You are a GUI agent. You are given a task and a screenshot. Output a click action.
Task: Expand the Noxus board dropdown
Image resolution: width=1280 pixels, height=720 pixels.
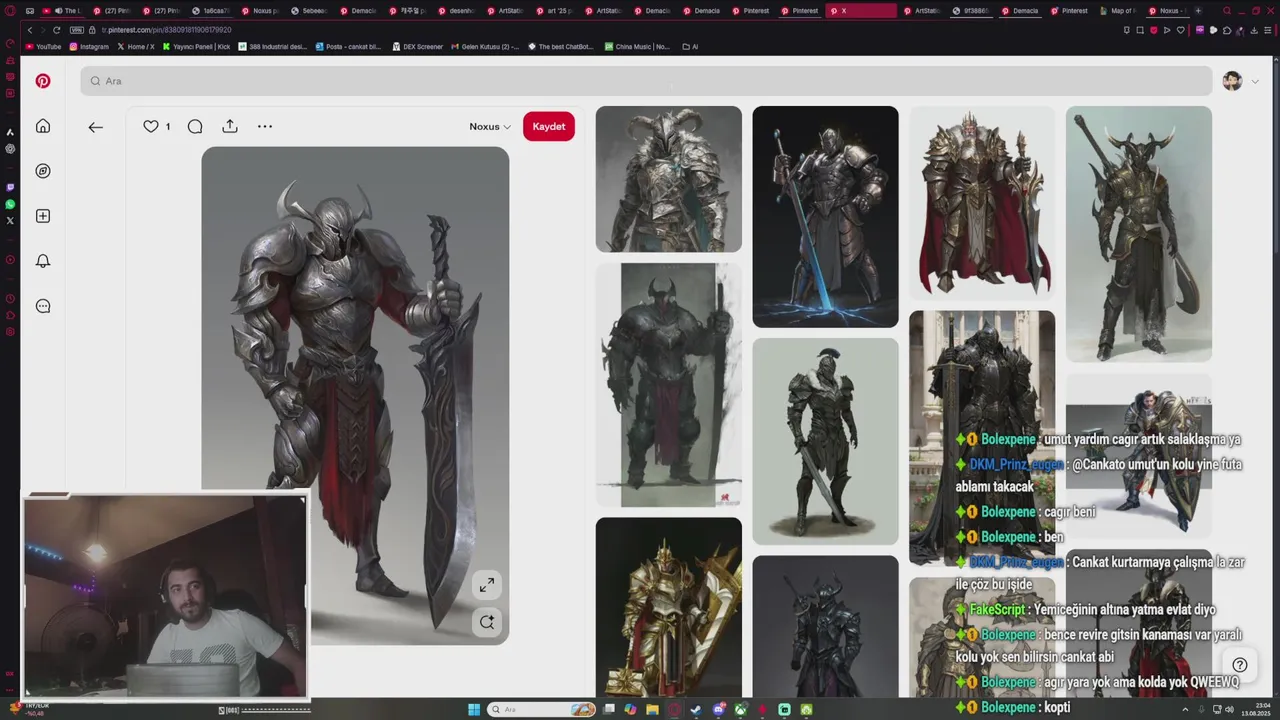(x=490, y=127)
